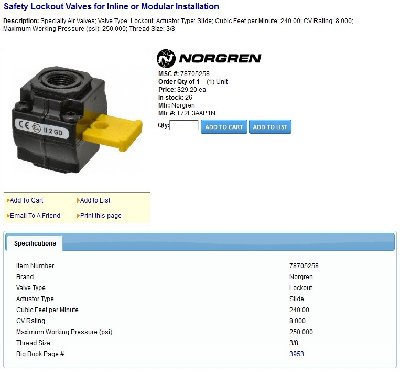Click the blue Specifications panel header bar
This screenshot has height=373, width=400.
(x=228, y=242)
